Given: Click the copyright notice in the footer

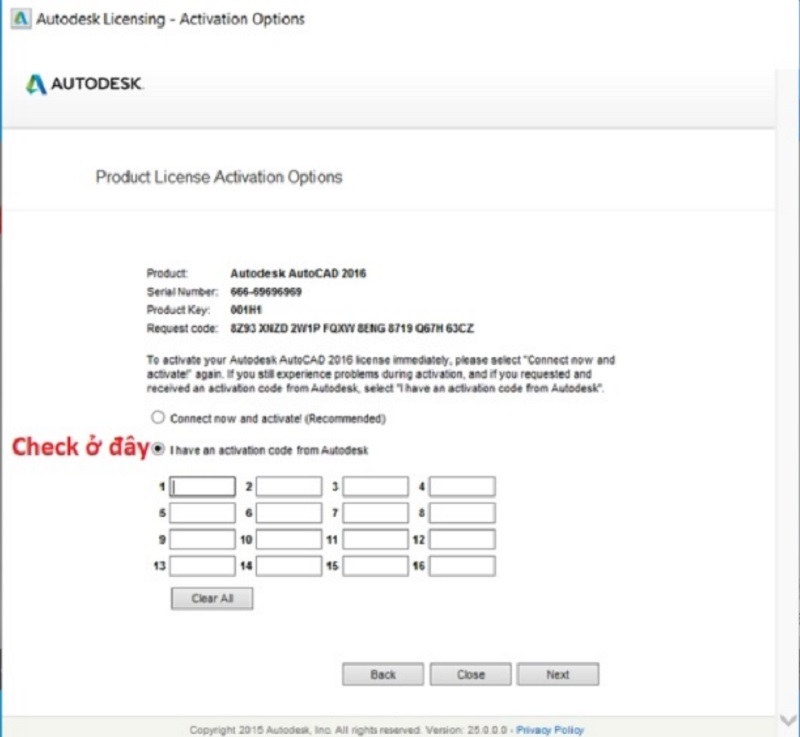Looking at the screenshot, I should (x=348, y=730).
